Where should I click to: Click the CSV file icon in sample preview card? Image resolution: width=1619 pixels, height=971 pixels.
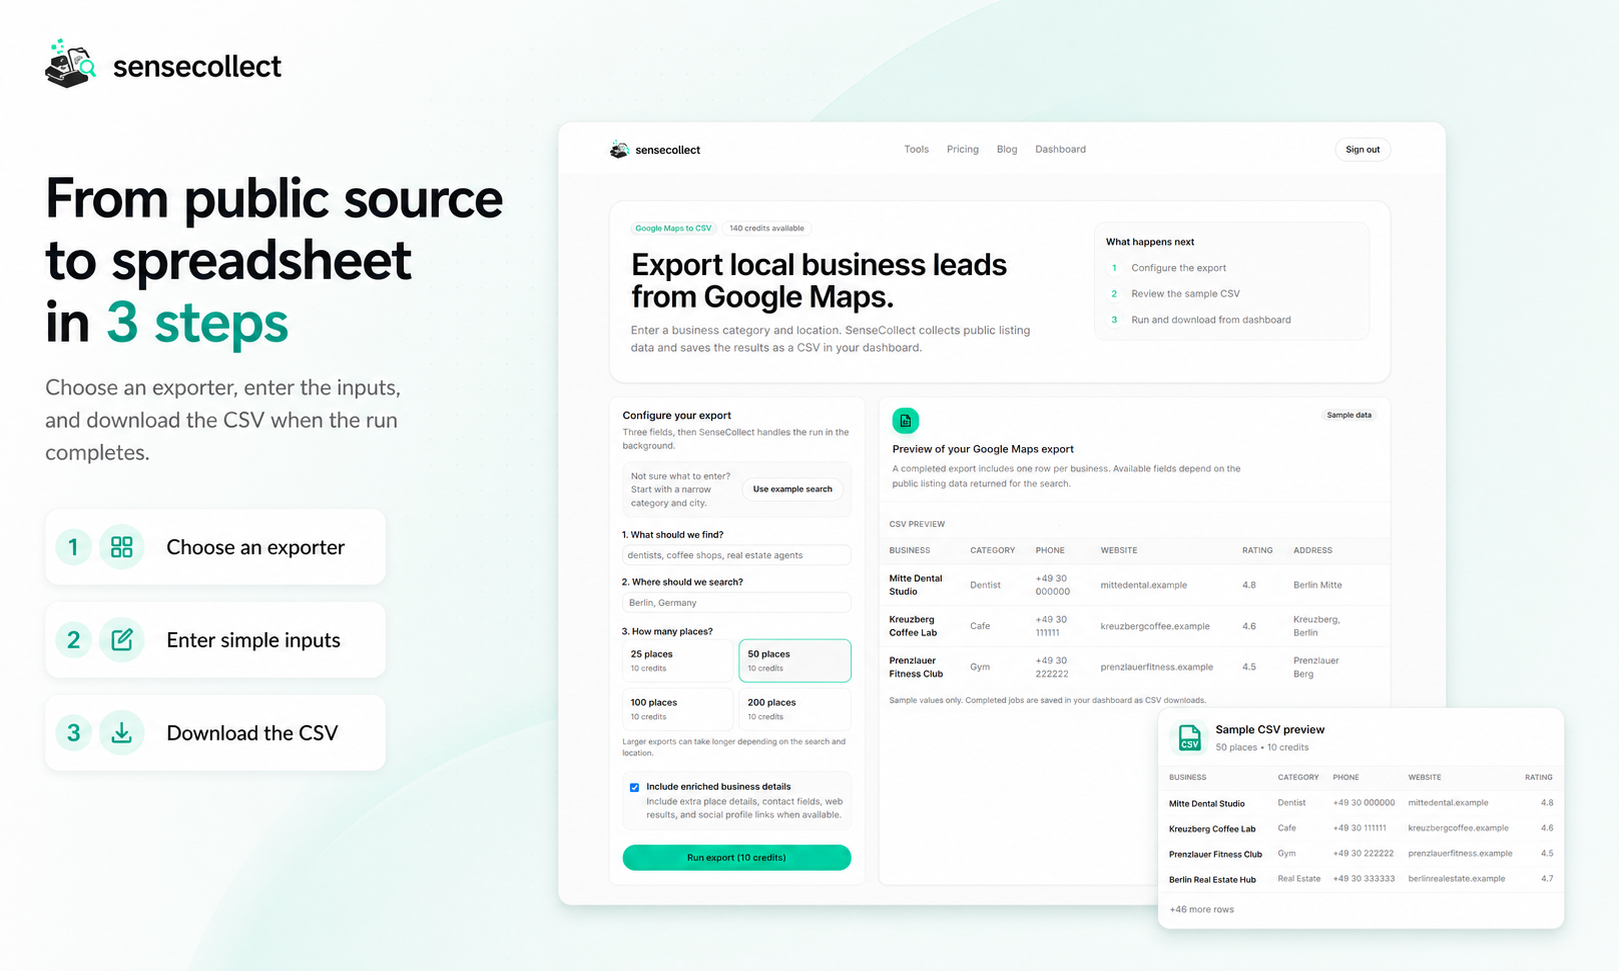coord(1189,738)
